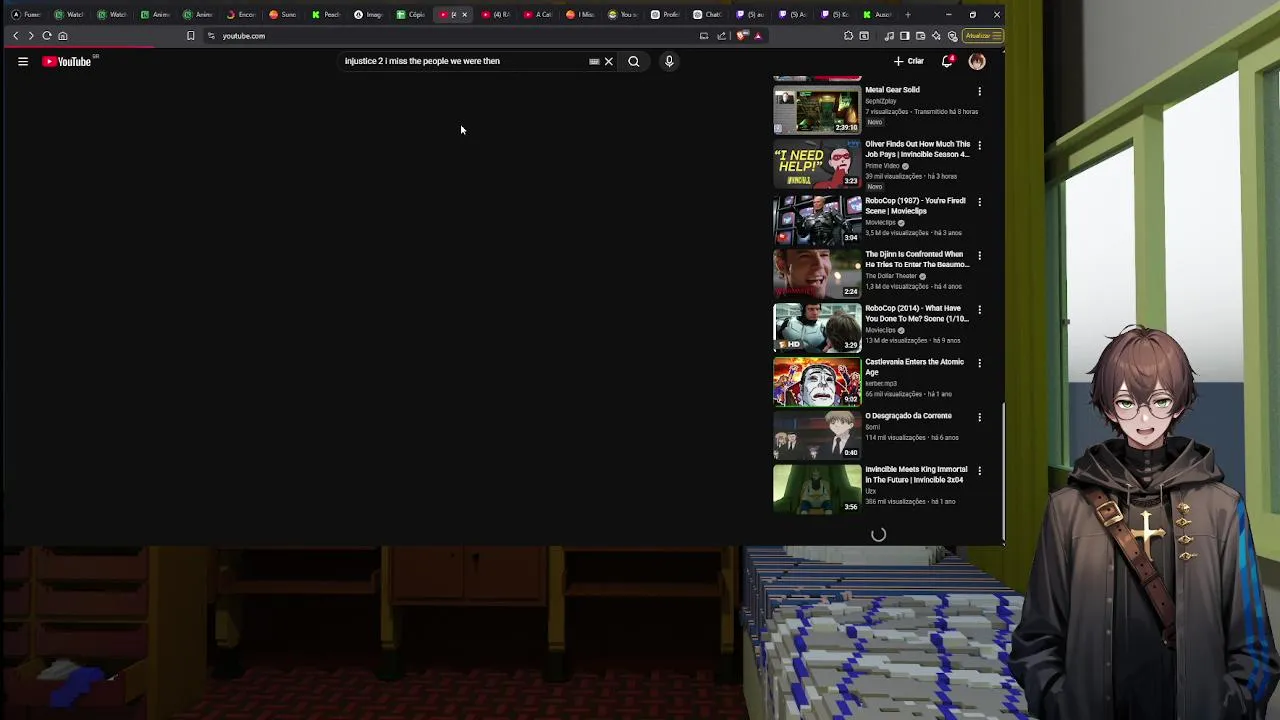Open Metal Gear Solid stream thumbnail
Viewport: 1280px width, 720px height.
click(817, 108)
